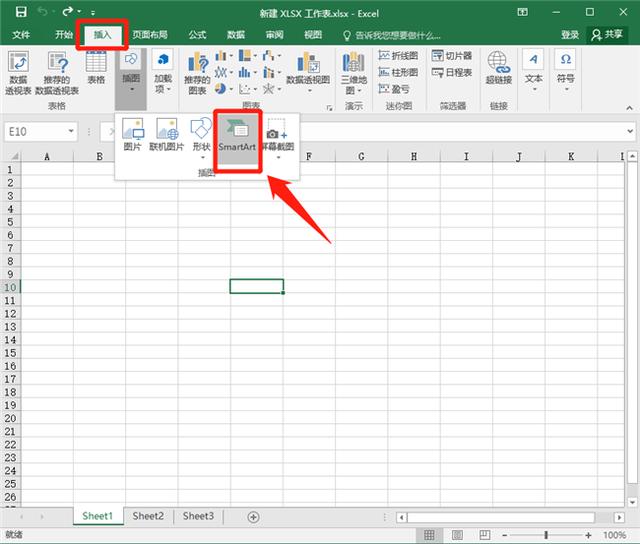The width and height of the screenshot is (640, 544).
Task: Insert a 折线图 sparkline
Action: click(x=398, y=55)
